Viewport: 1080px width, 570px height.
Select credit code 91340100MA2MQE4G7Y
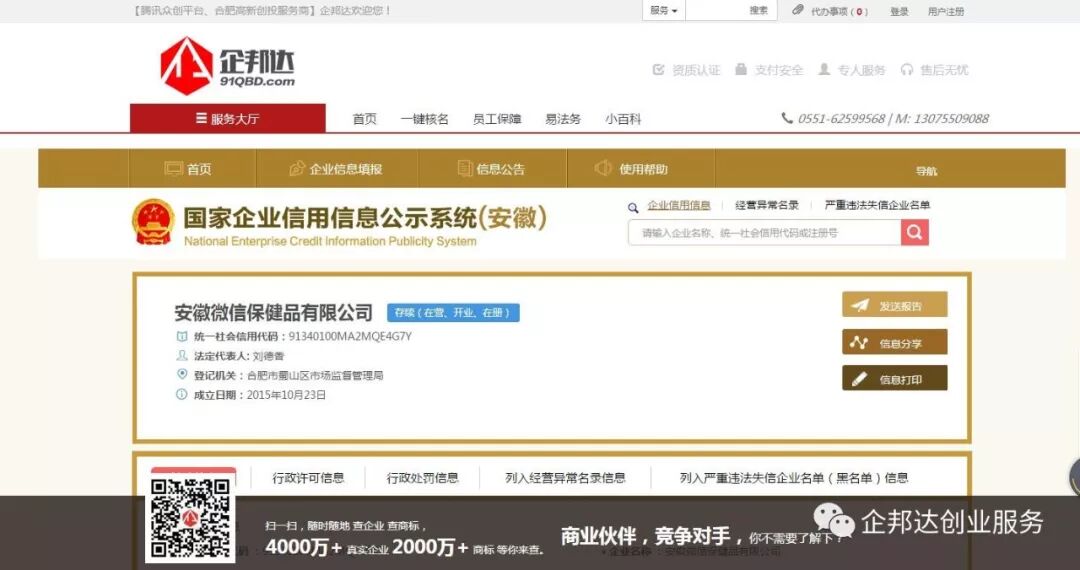(x=350, y=337)
